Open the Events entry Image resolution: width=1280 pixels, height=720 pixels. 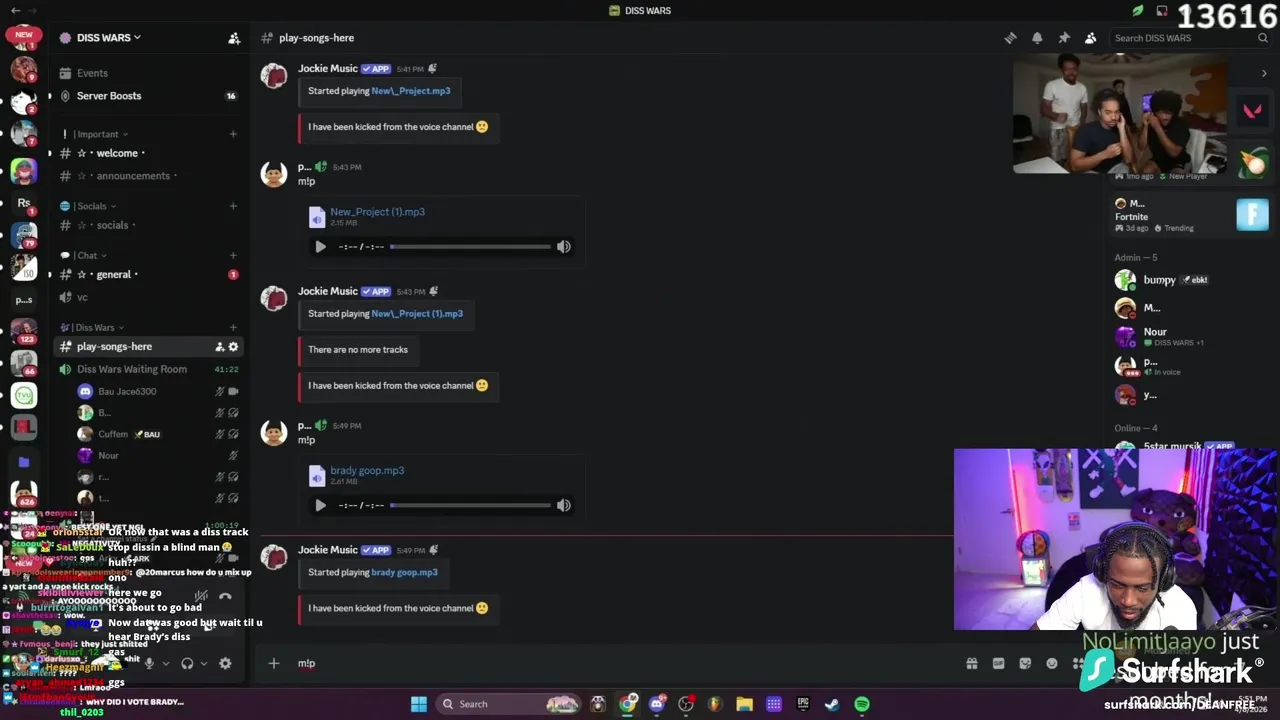[92, 73]
